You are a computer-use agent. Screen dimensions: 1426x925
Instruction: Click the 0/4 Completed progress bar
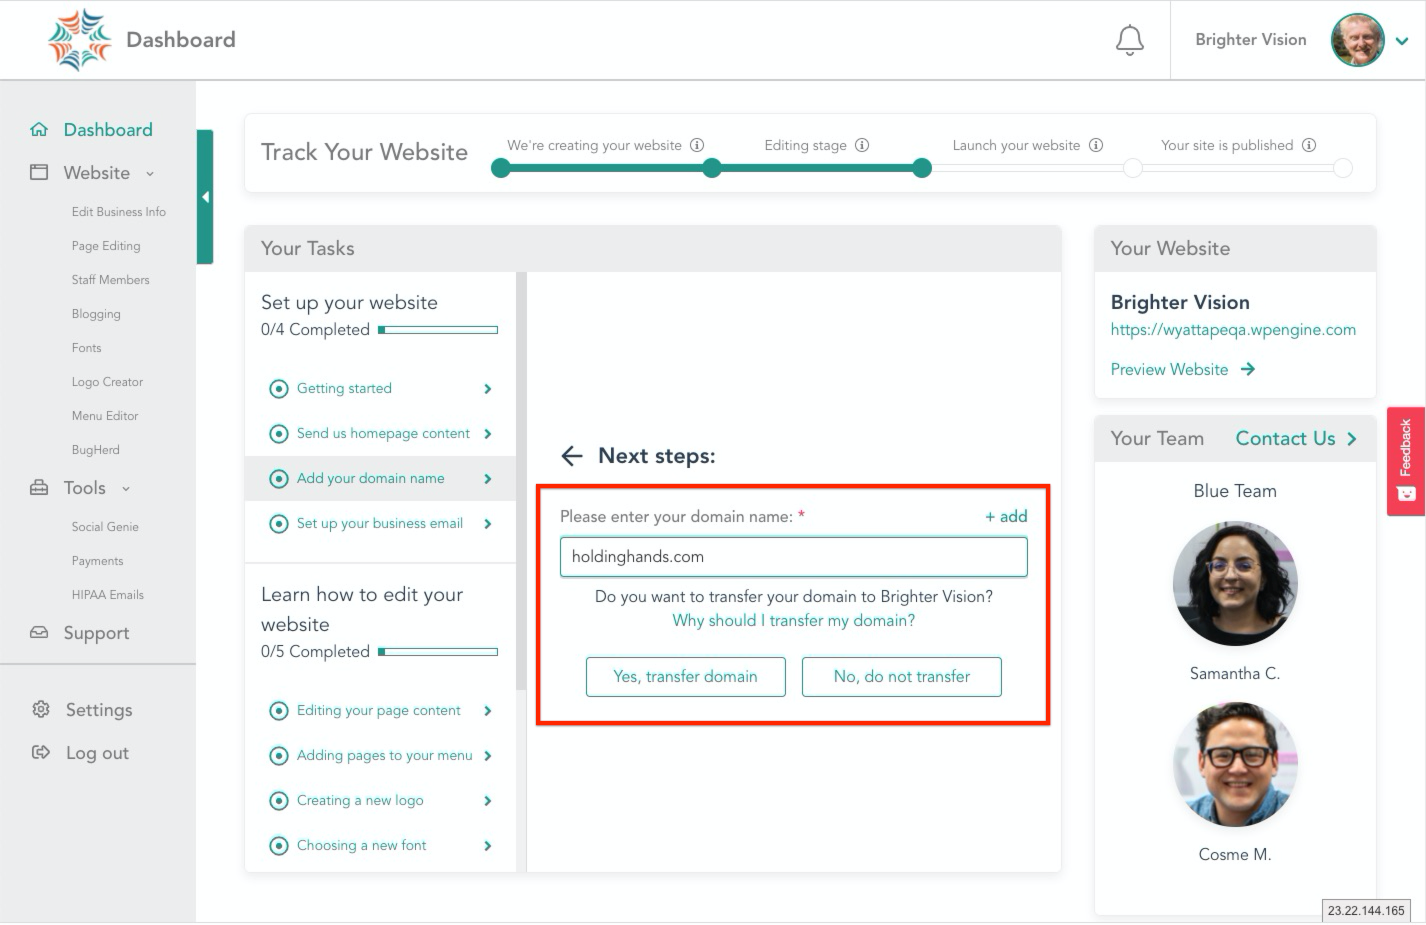pyautogui.click(x=437, y=329)
